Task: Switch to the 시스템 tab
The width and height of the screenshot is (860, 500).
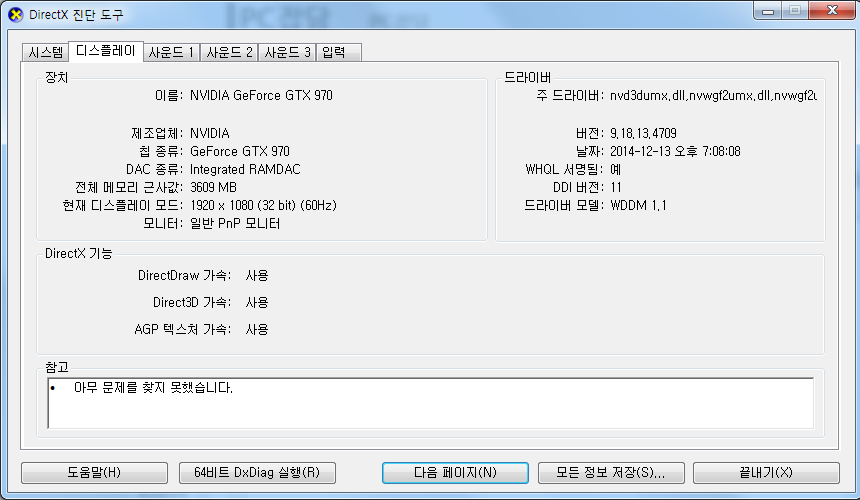Action: [46, 52]
